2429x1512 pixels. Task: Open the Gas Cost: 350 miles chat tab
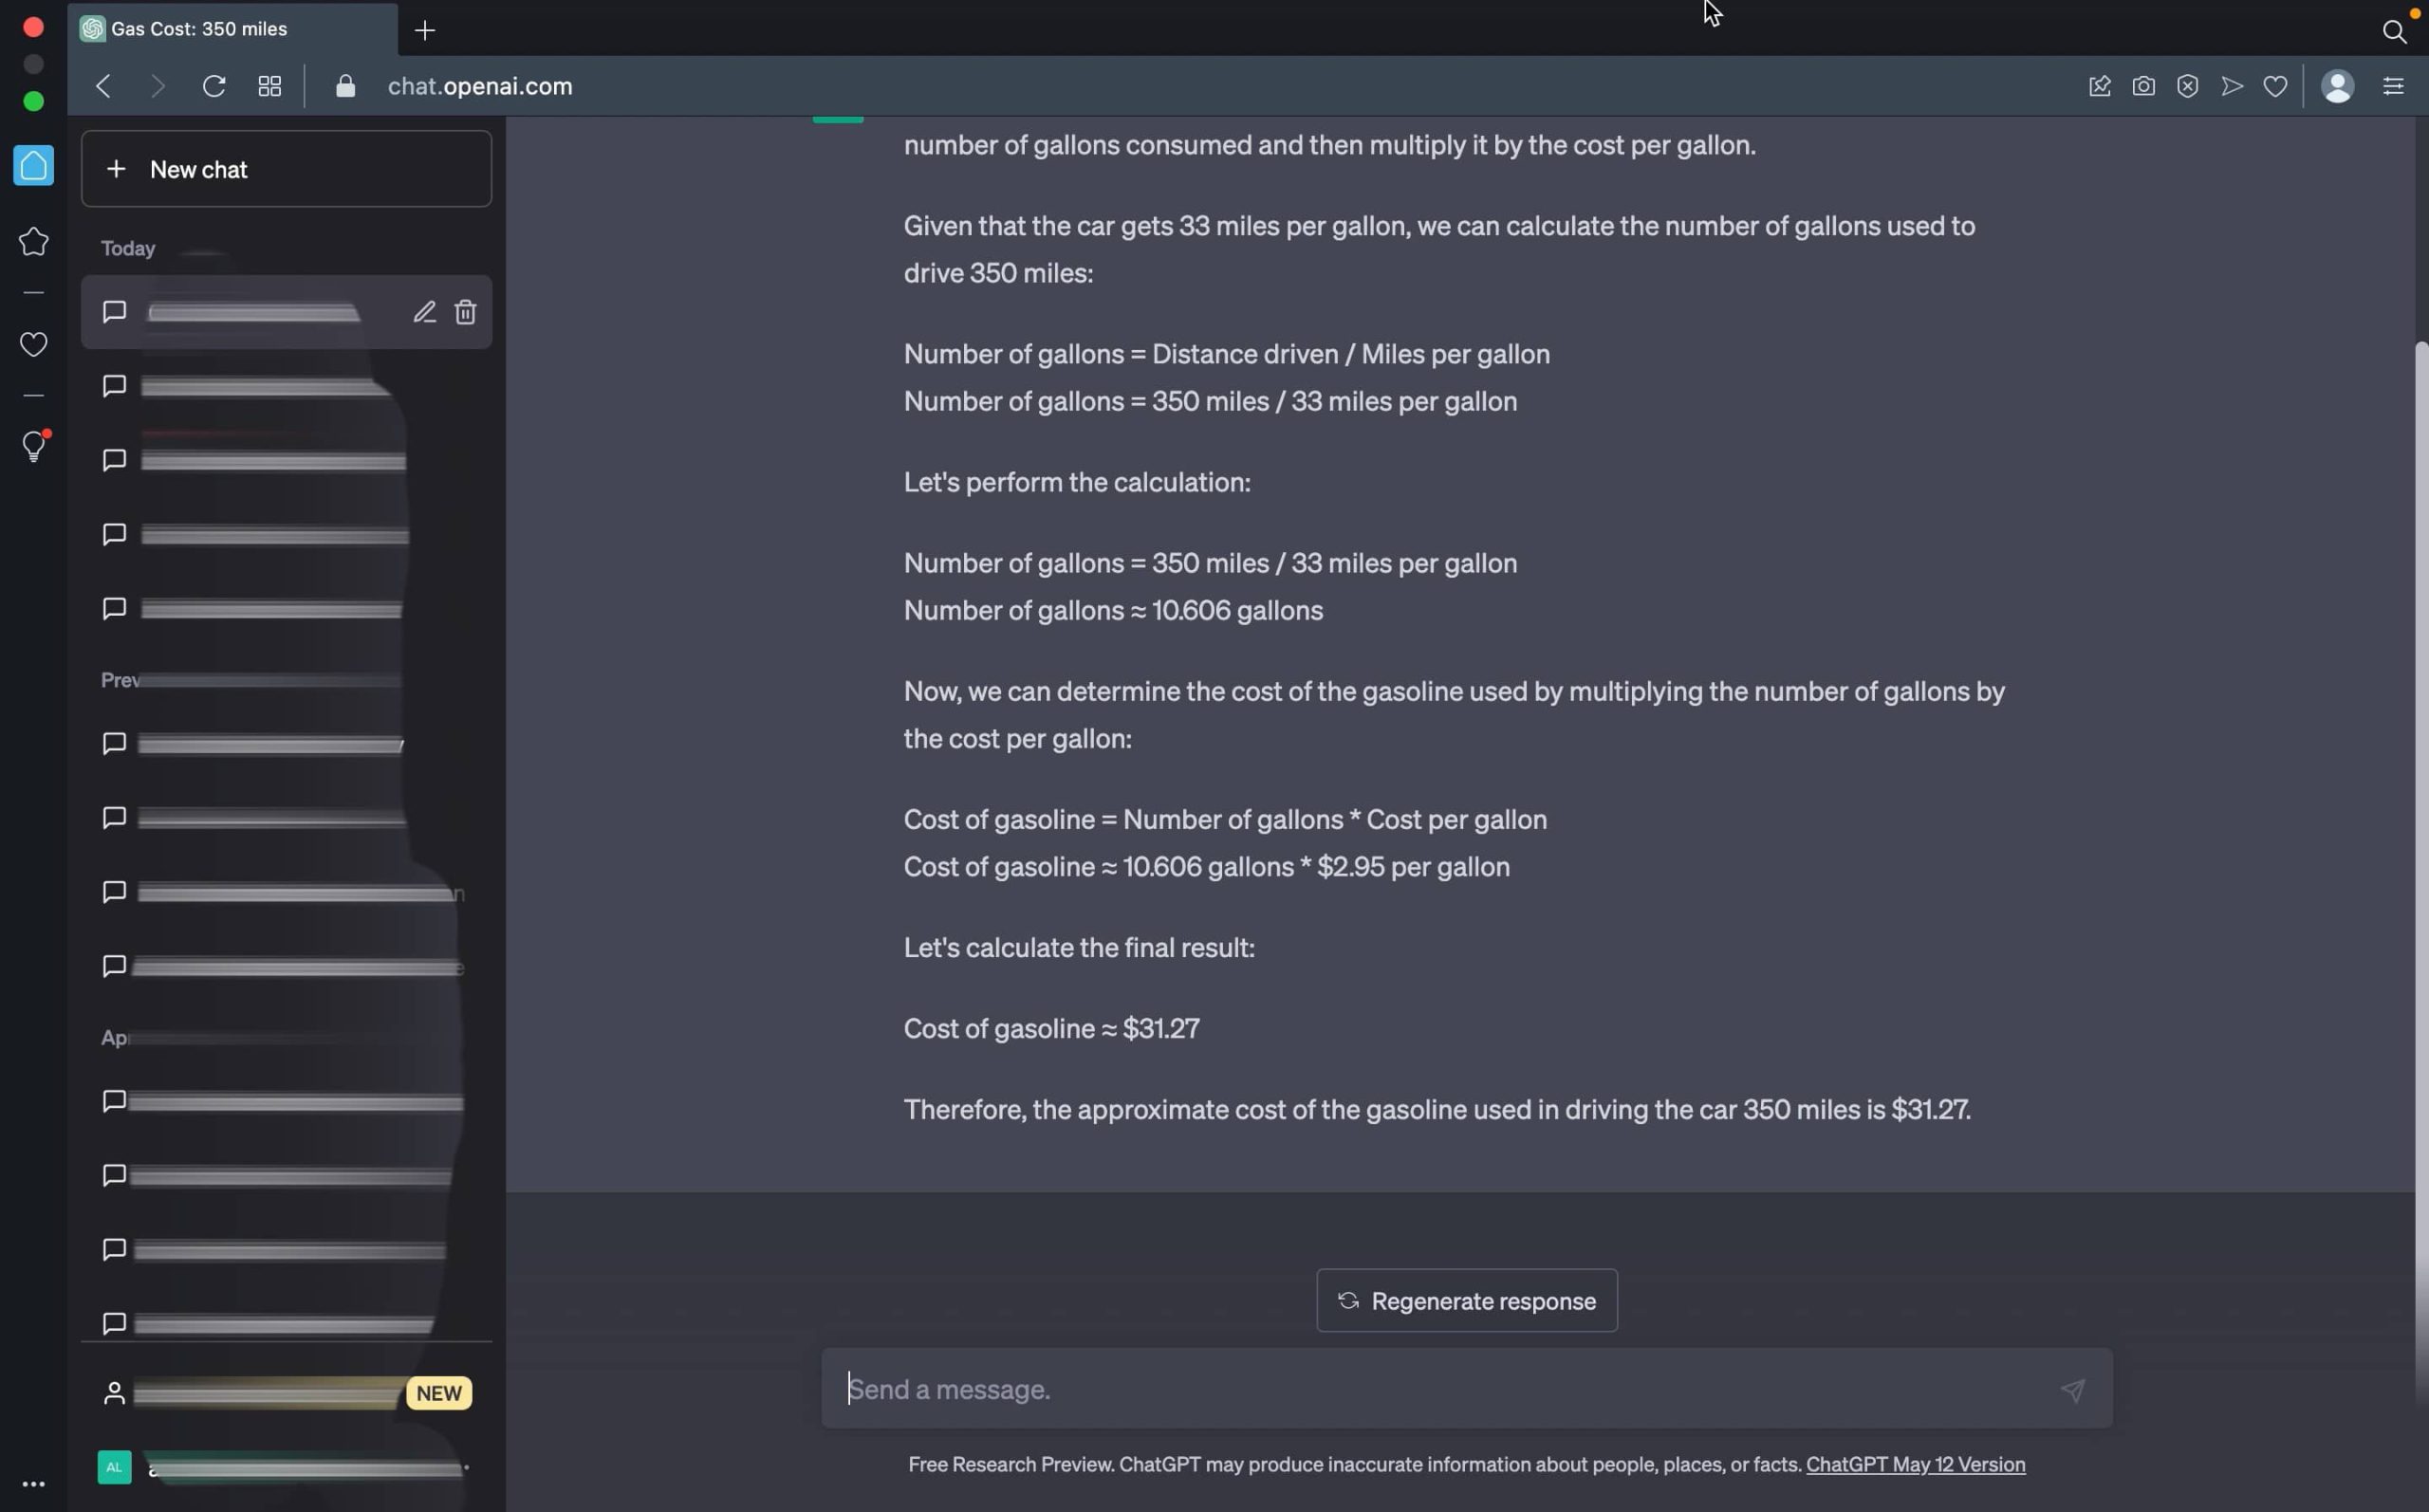point(198,28)
